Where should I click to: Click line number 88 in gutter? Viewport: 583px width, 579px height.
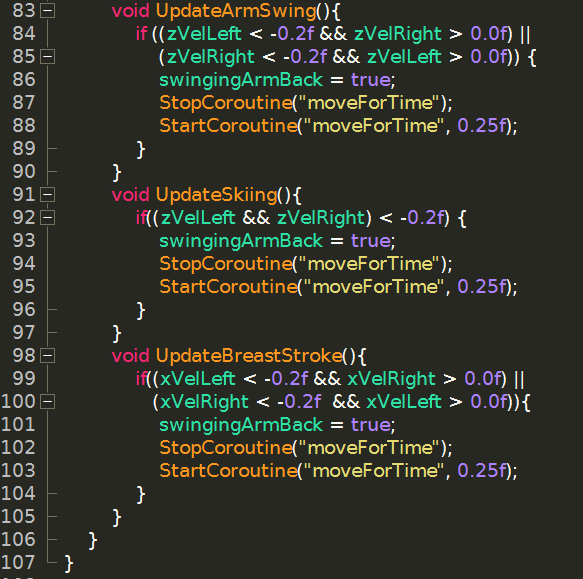24,126
